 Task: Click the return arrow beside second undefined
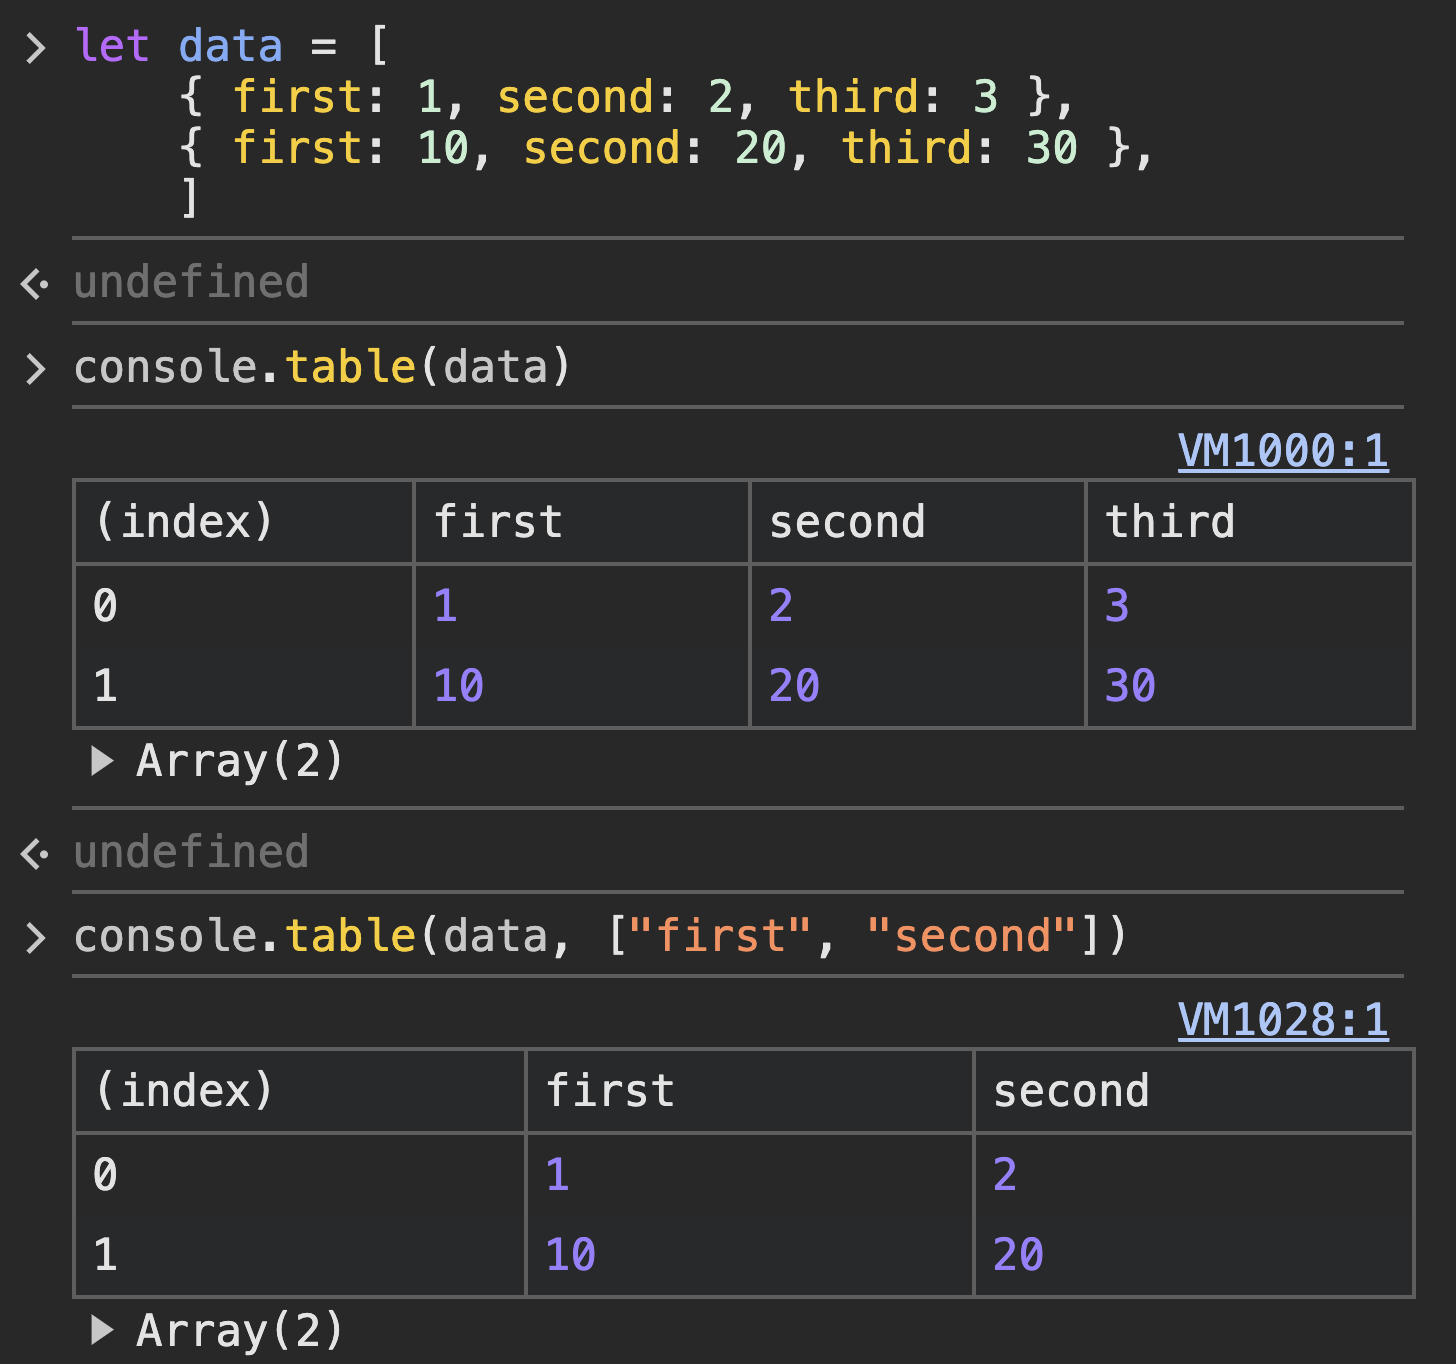click(x=35, y=854)
